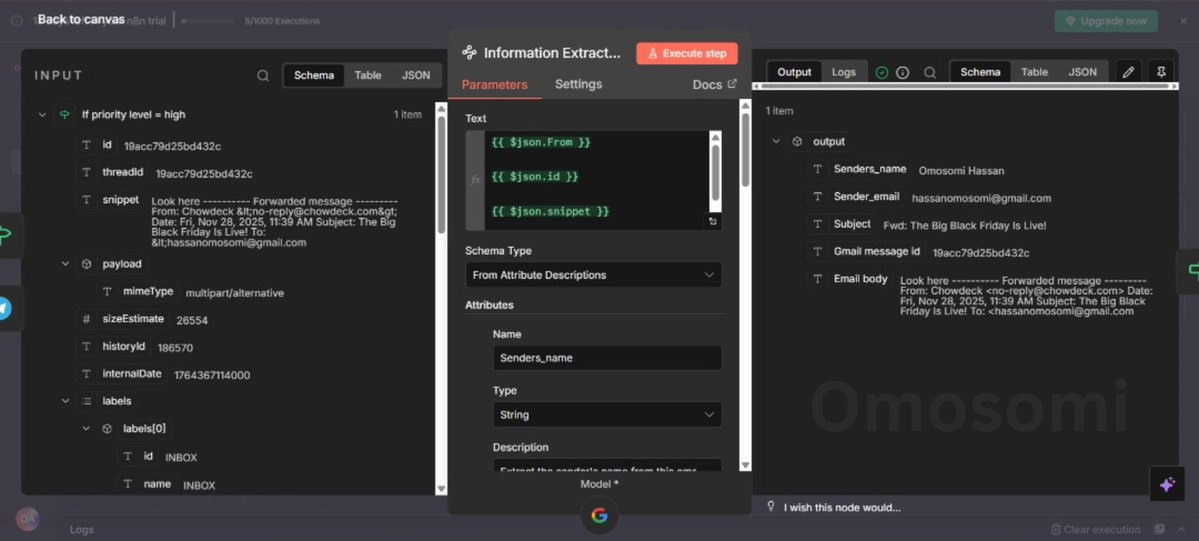Viewport: 1199px width, 541px height.
Task: Collapse the labels[0] tree node
Action: [86, 429]
